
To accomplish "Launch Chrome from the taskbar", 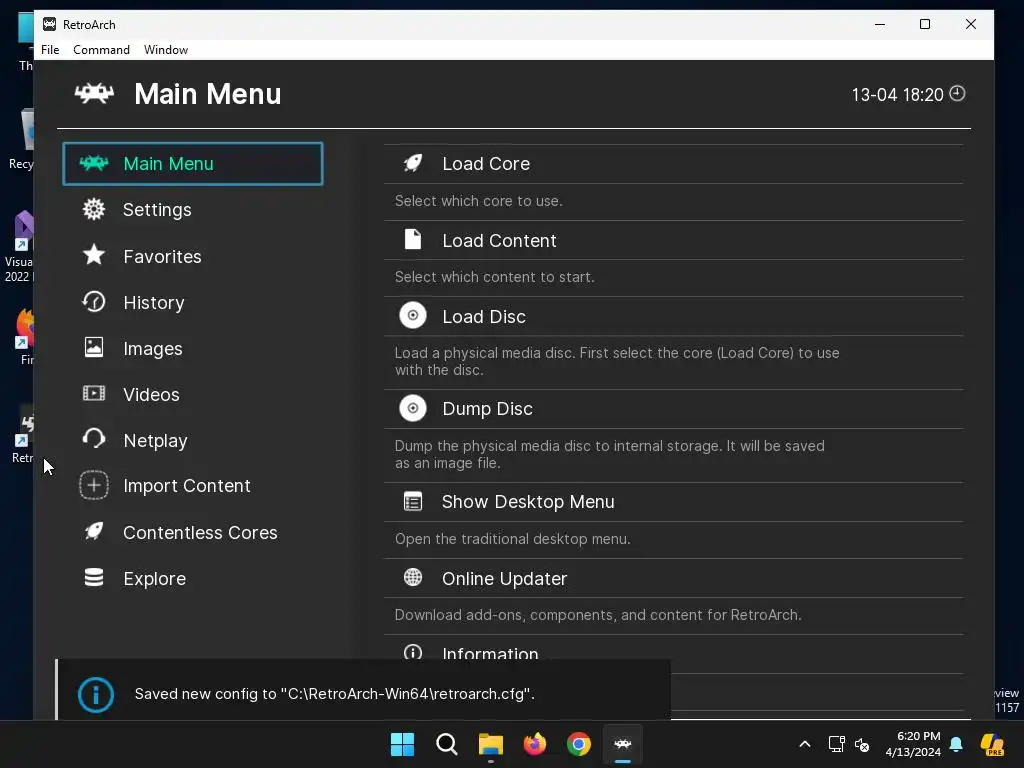I will coord(579,744).
